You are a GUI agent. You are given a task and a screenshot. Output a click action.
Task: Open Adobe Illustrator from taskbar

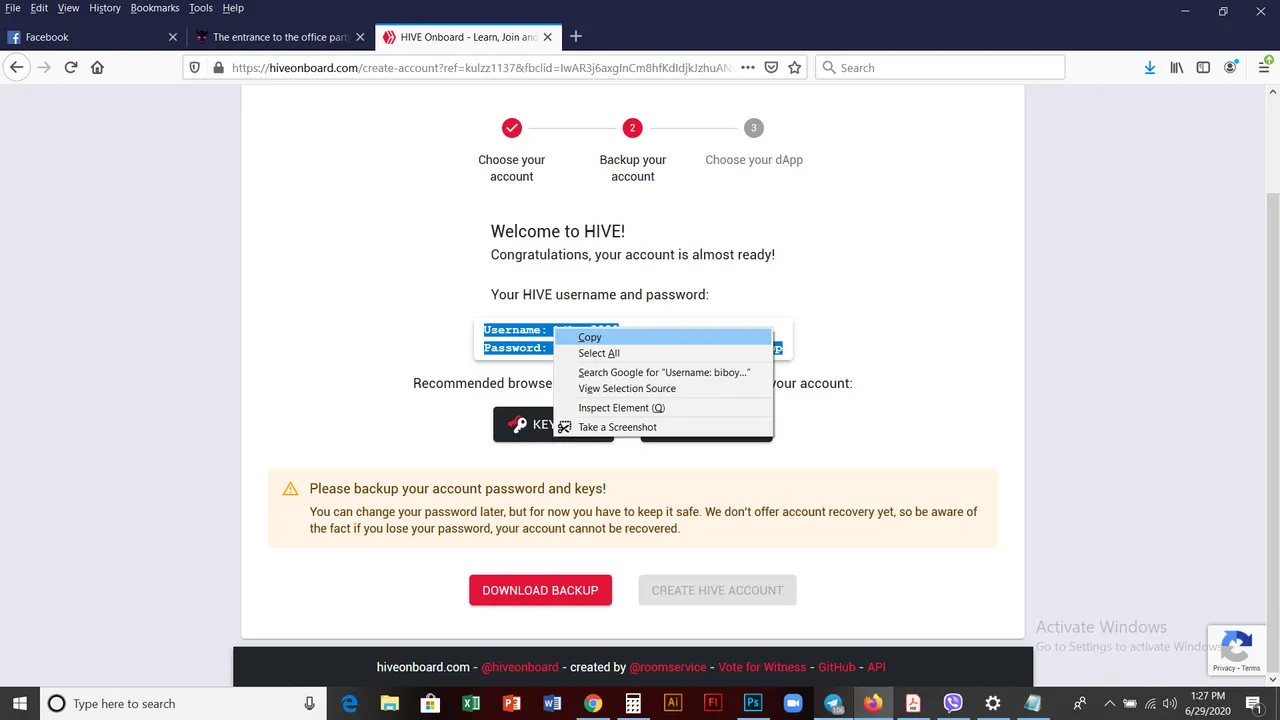pyautogui.click(x=673, y=703)
